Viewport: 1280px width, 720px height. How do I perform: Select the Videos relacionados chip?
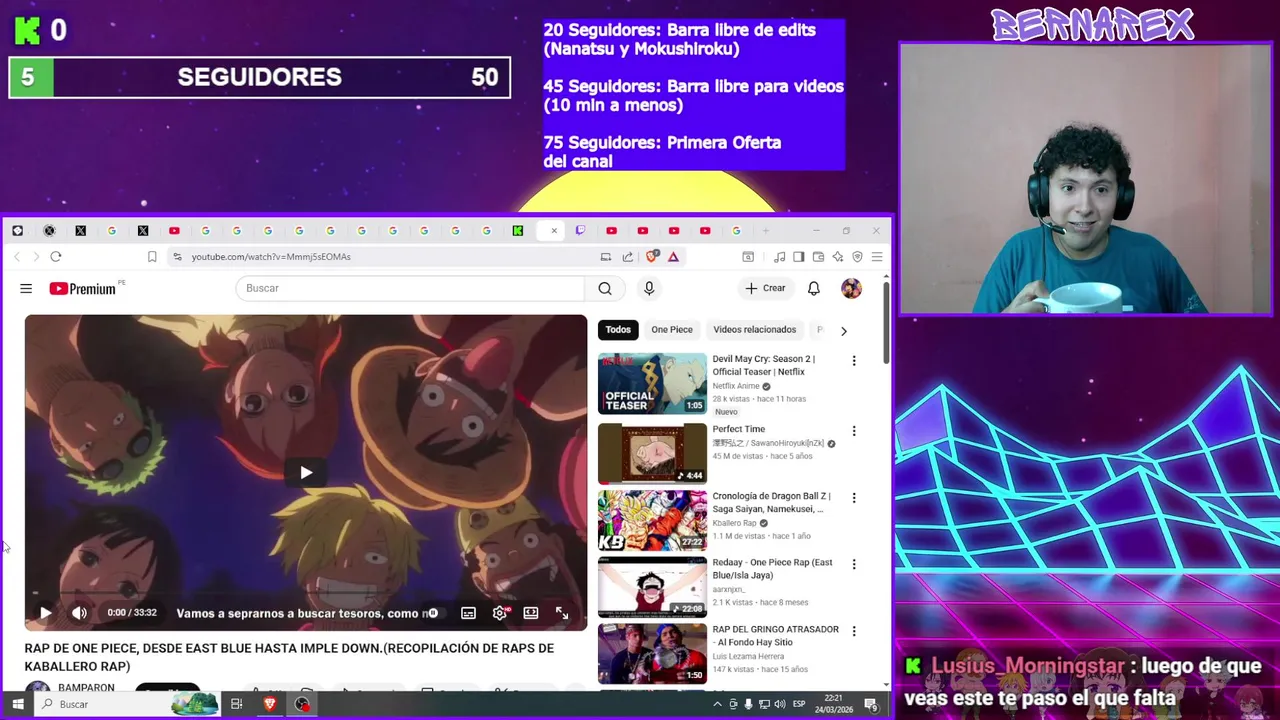755,330
